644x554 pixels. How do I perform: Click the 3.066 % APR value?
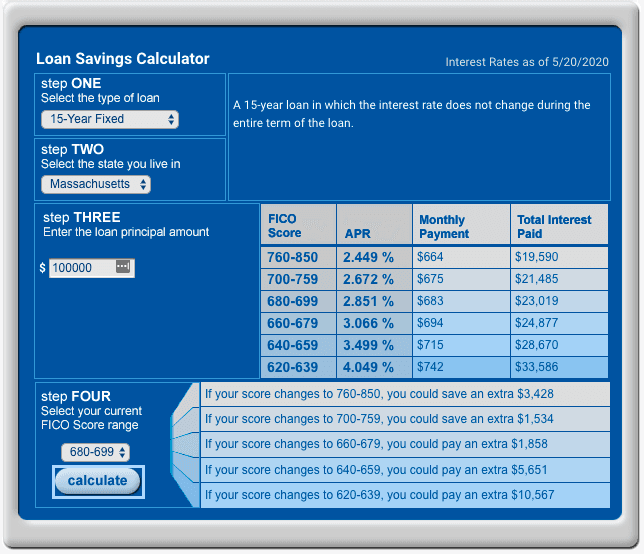[x=368, y=323]
